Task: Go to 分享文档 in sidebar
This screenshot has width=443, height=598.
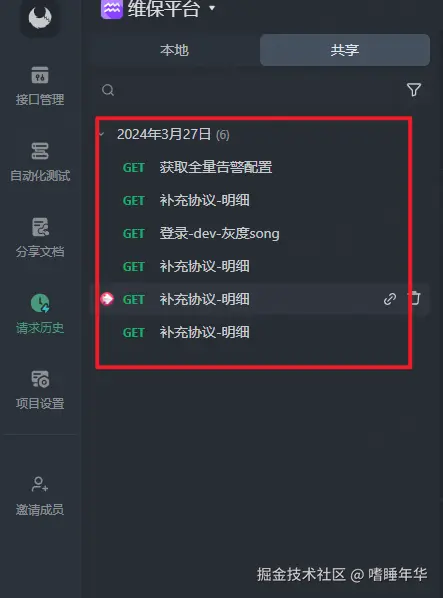Action: (40, 227)
